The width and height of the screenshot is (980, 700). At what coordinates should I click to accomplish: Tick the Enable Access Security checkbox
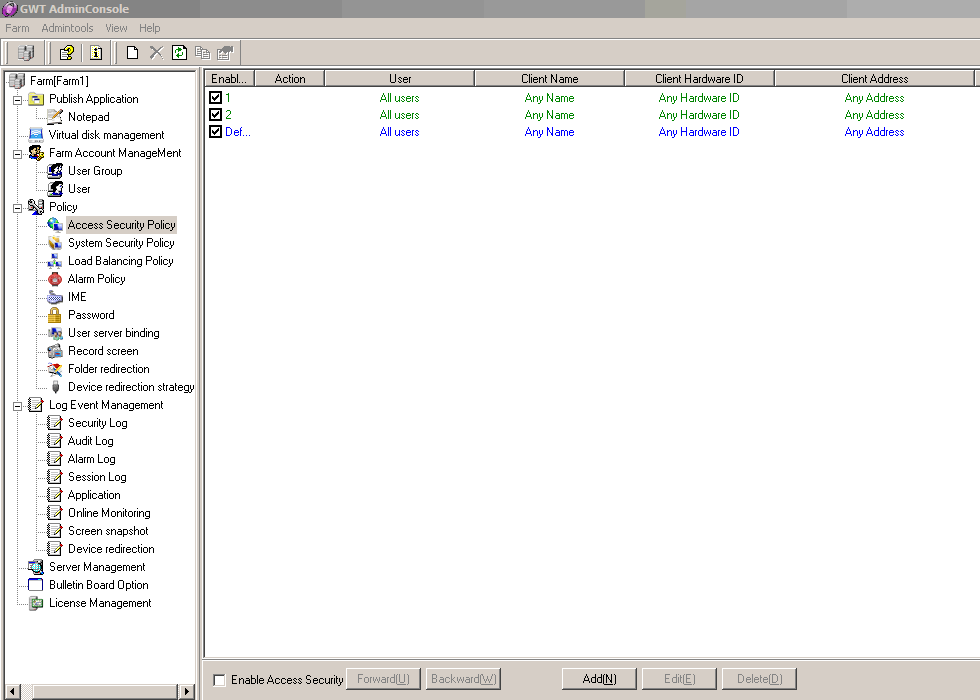tap(220, 680)
